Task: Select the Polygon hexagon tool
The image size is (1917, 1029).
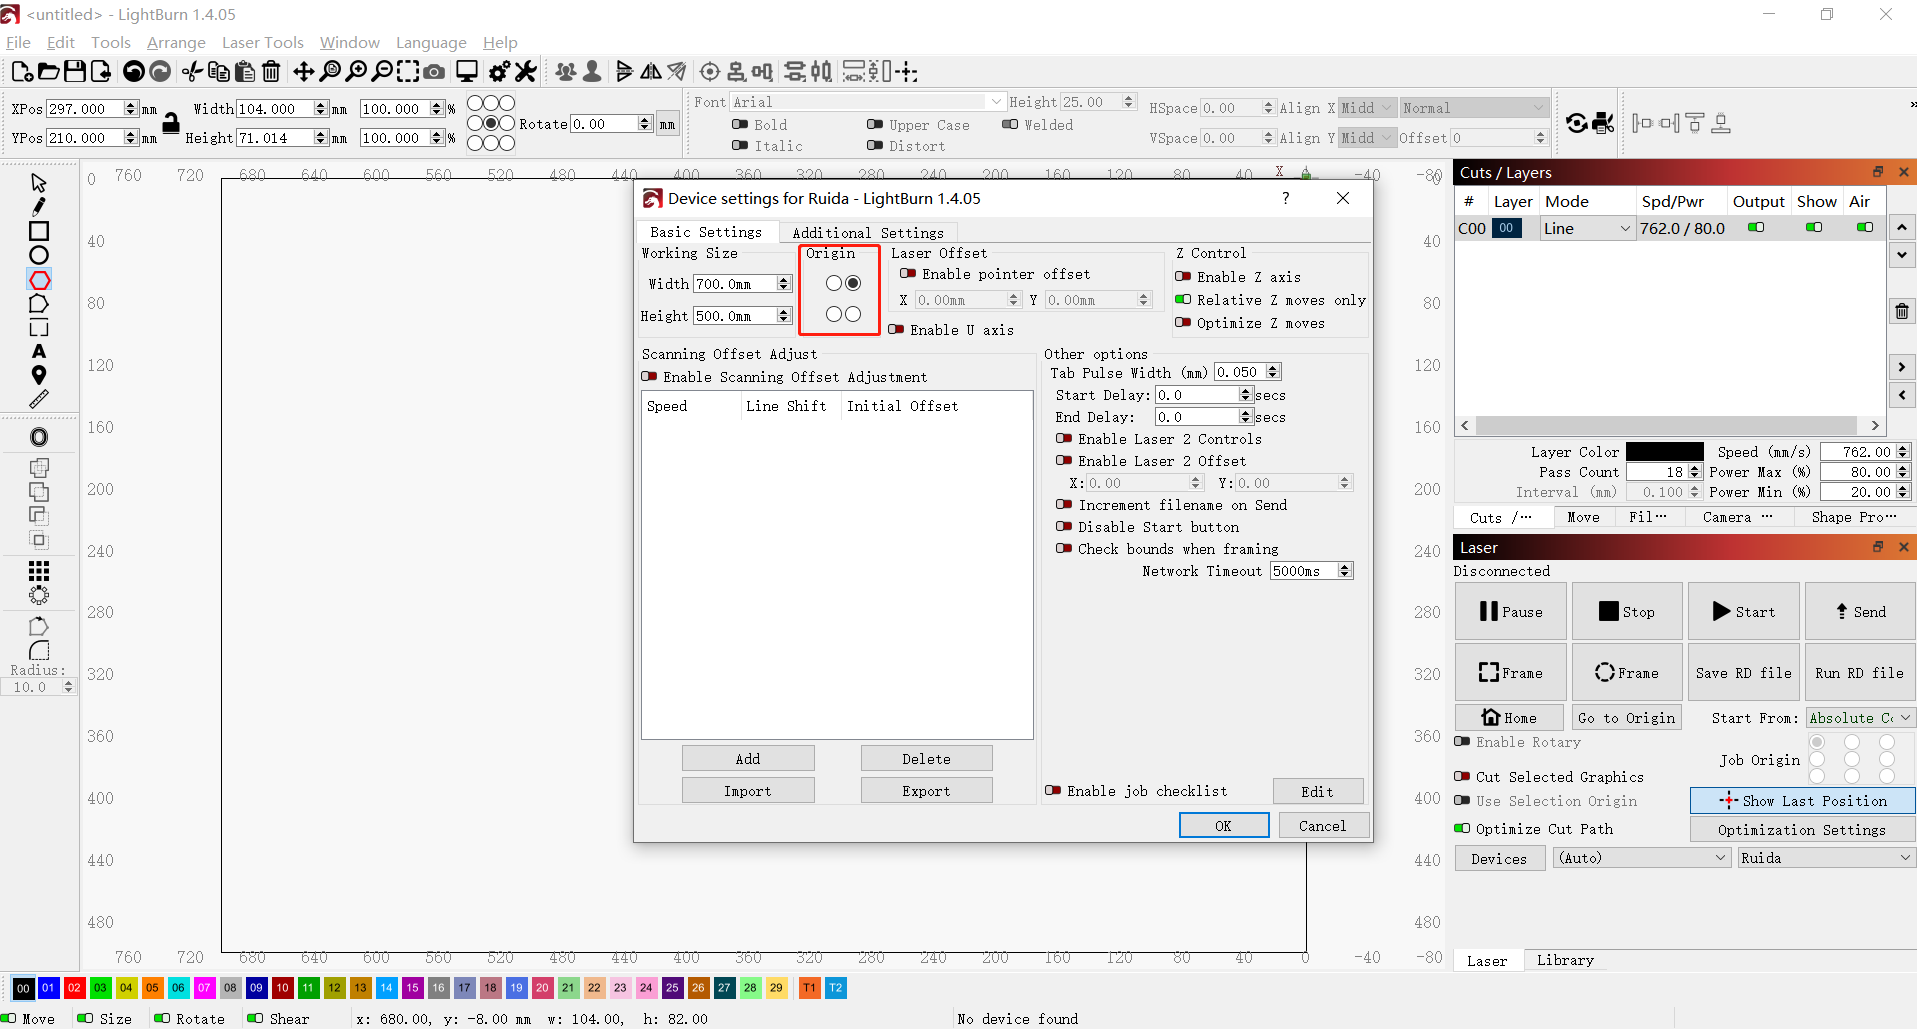Action: [x=39, y=280]
